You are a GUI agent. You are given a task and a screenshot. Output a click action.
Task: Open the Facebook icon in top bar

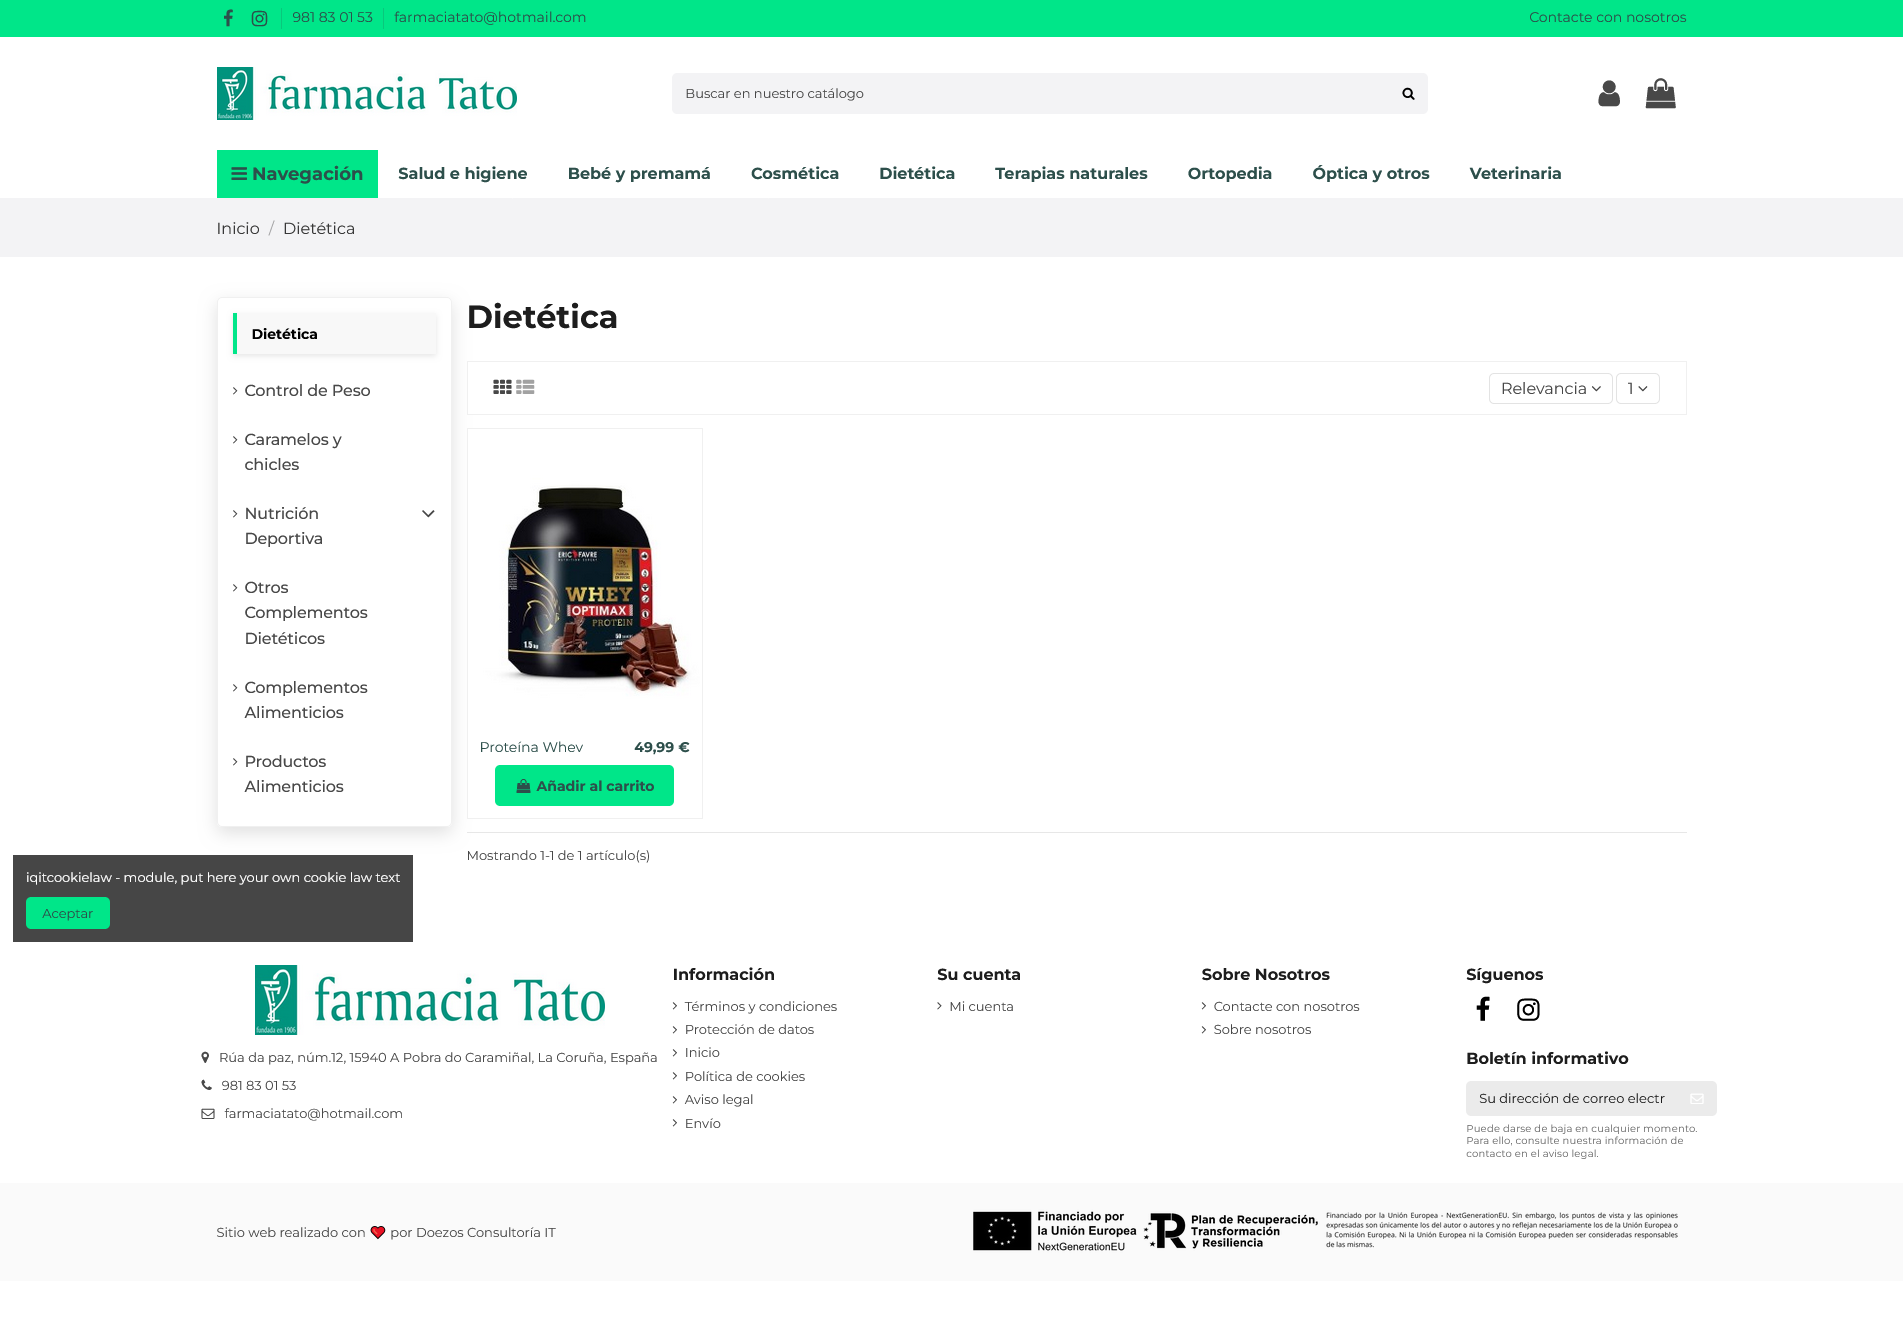coord(228,18)
